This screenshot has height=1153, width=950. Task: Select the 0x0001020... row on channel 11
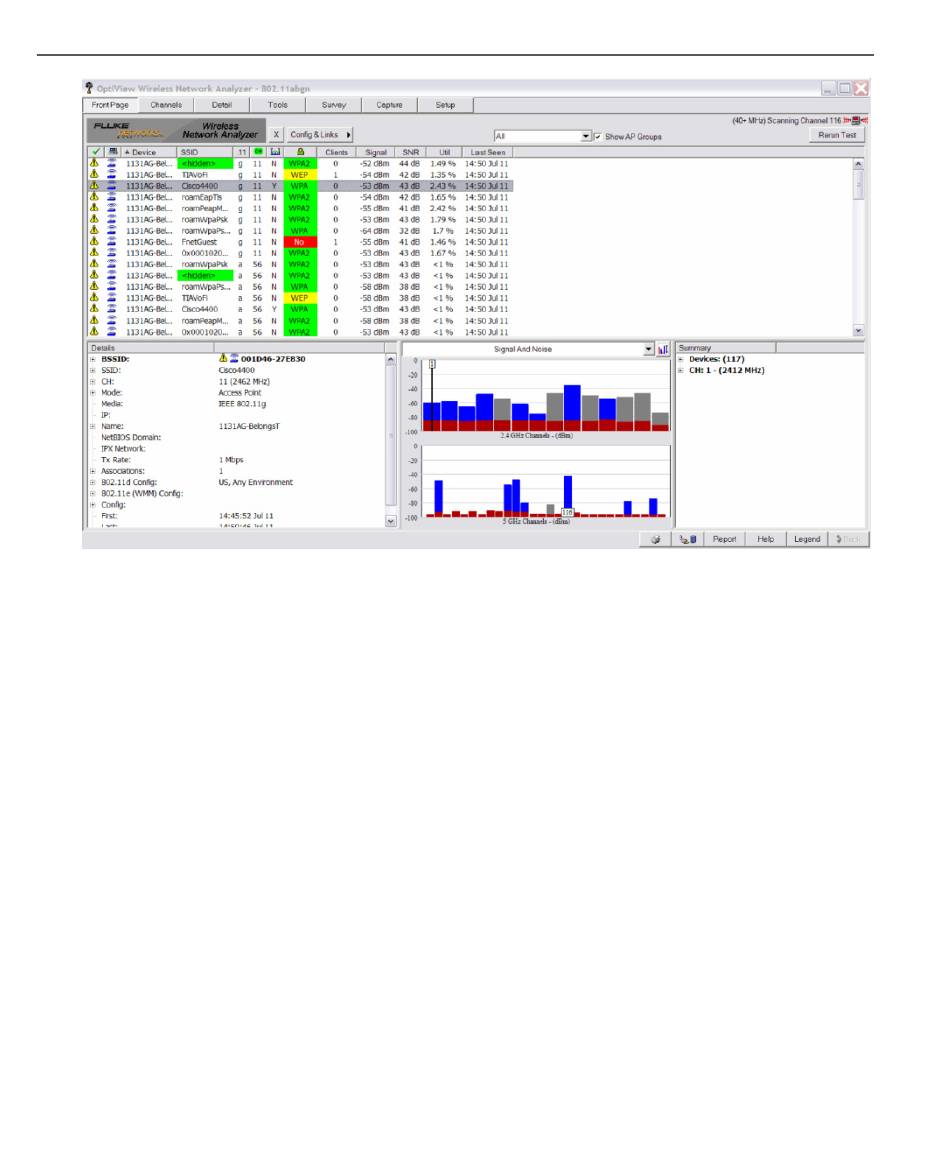tap(300, 253)
